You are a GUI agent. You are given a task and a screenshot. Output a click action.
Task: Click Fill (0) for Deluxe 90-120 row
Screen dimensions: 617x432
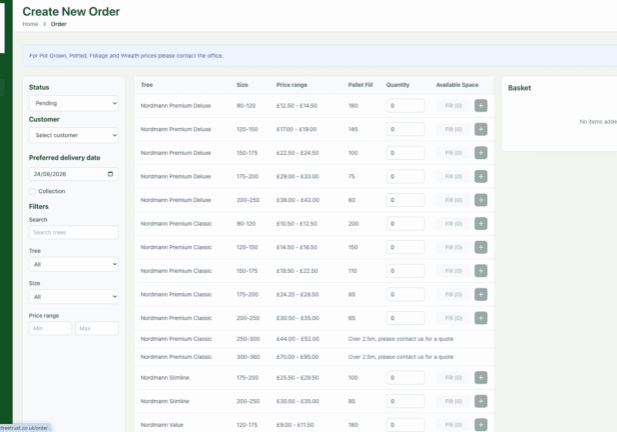click(453, 105)
